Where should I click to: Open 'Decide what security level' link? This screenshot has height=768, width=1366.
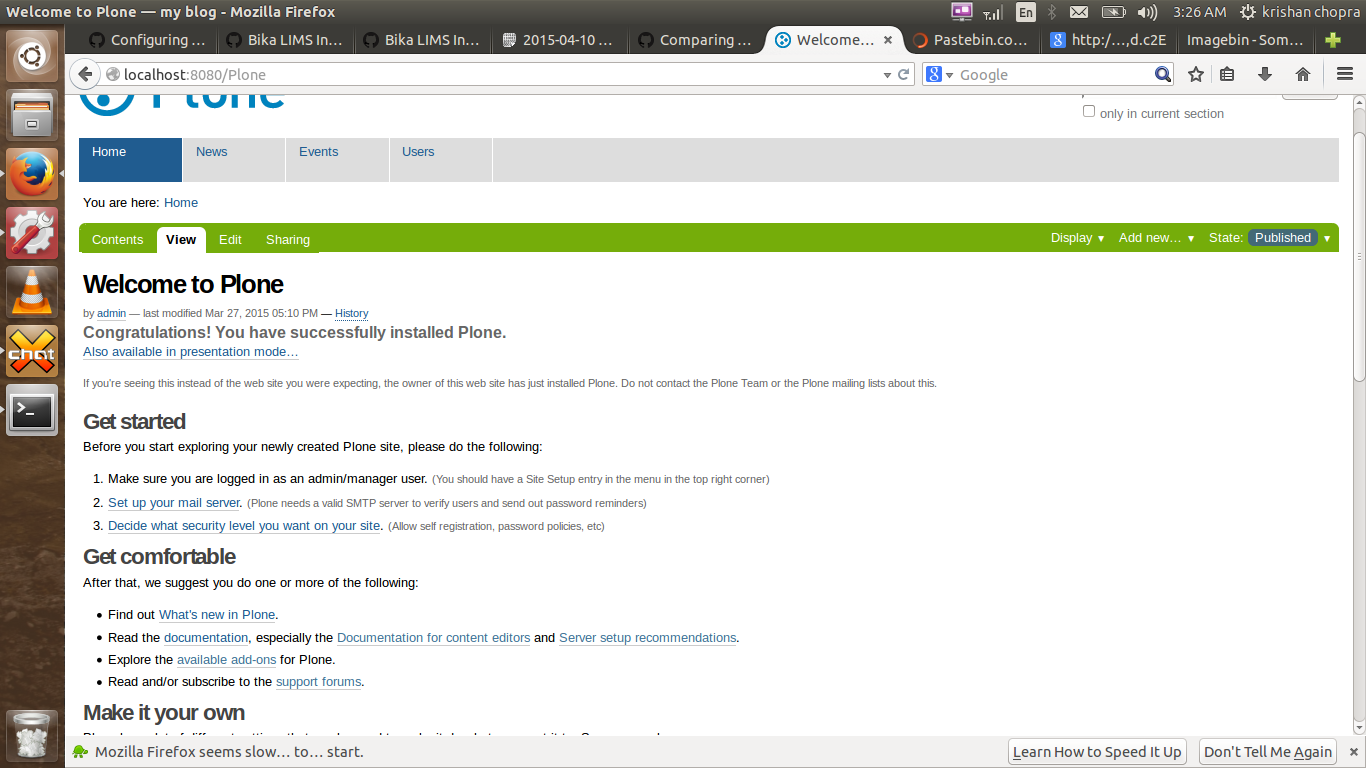244,526
